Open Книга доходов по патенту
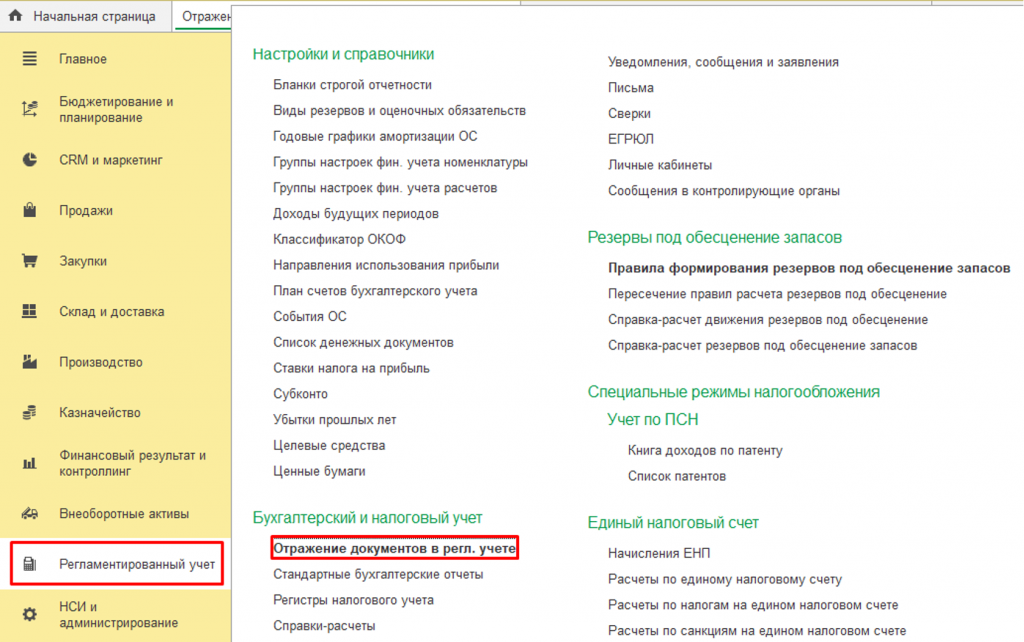 [705, 451]
